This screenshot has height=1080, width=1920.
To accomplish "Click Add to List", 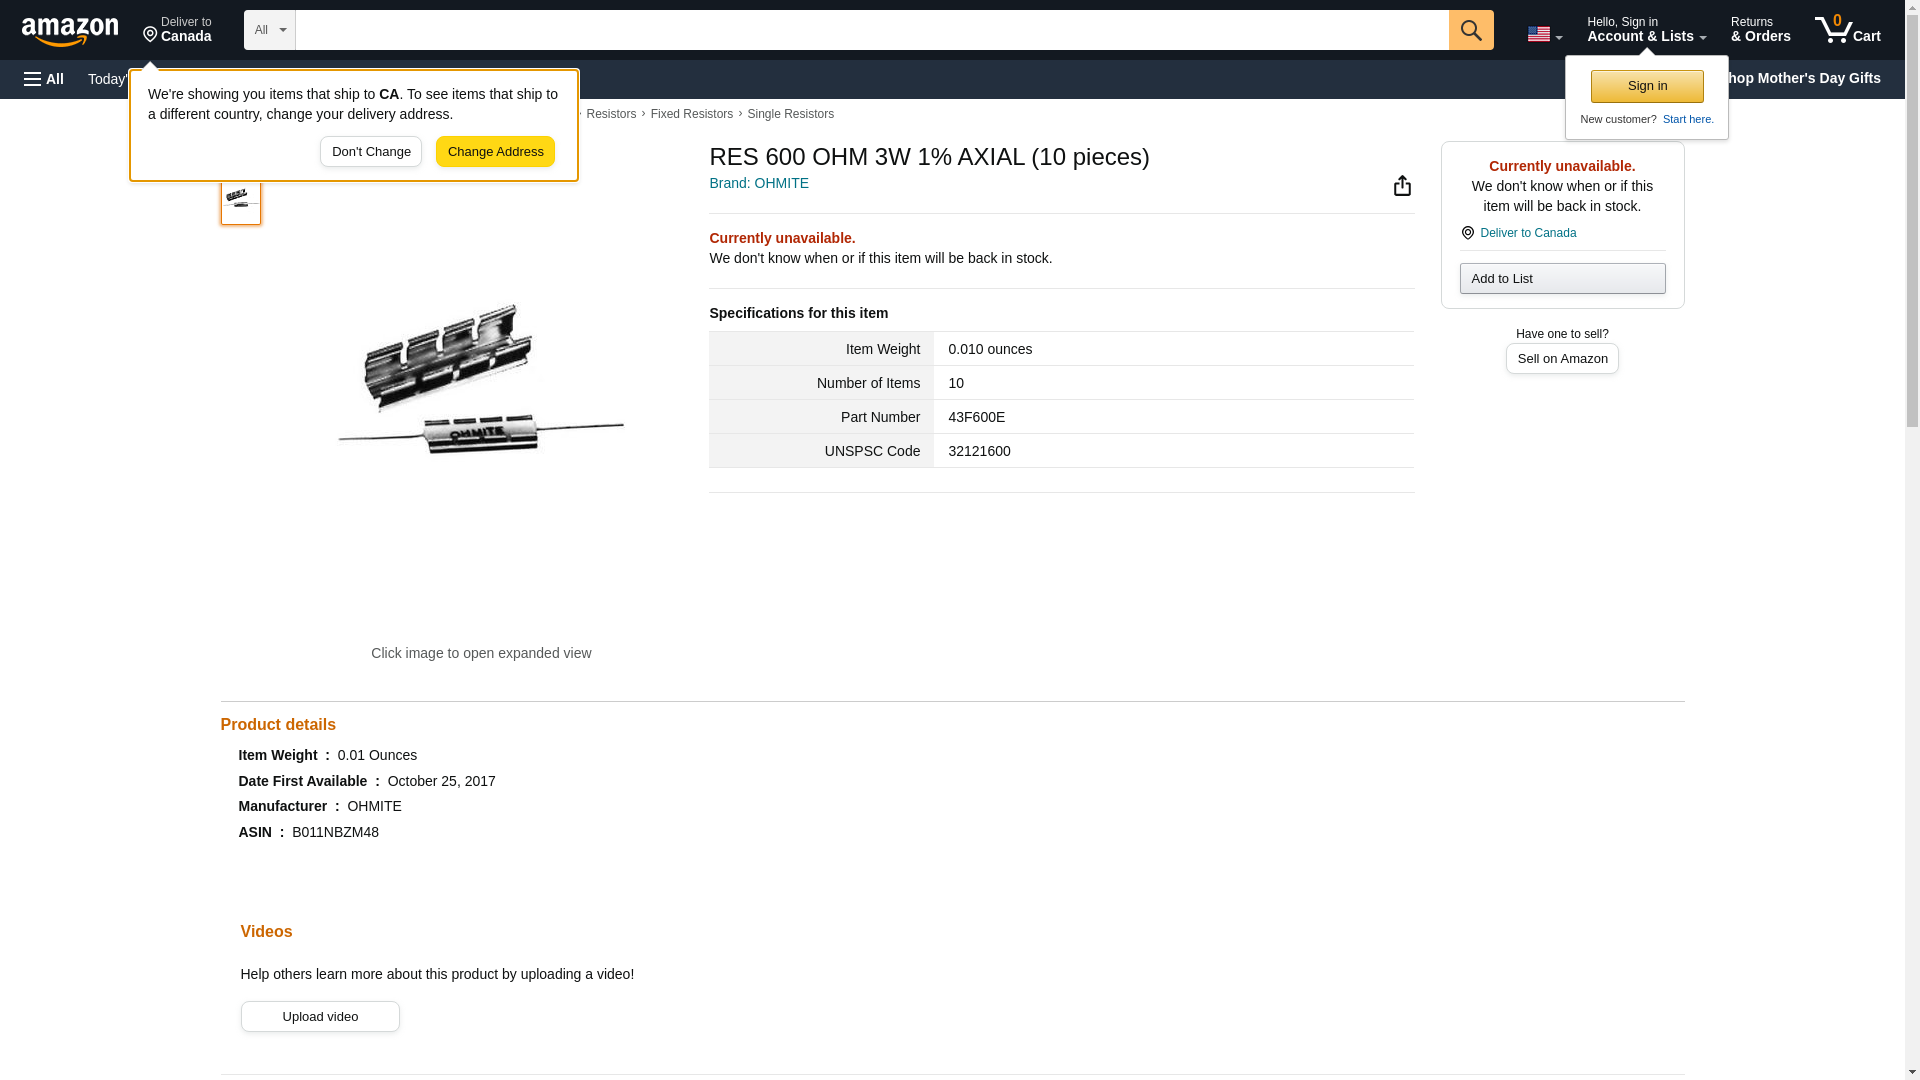I will coord(1561,279).
